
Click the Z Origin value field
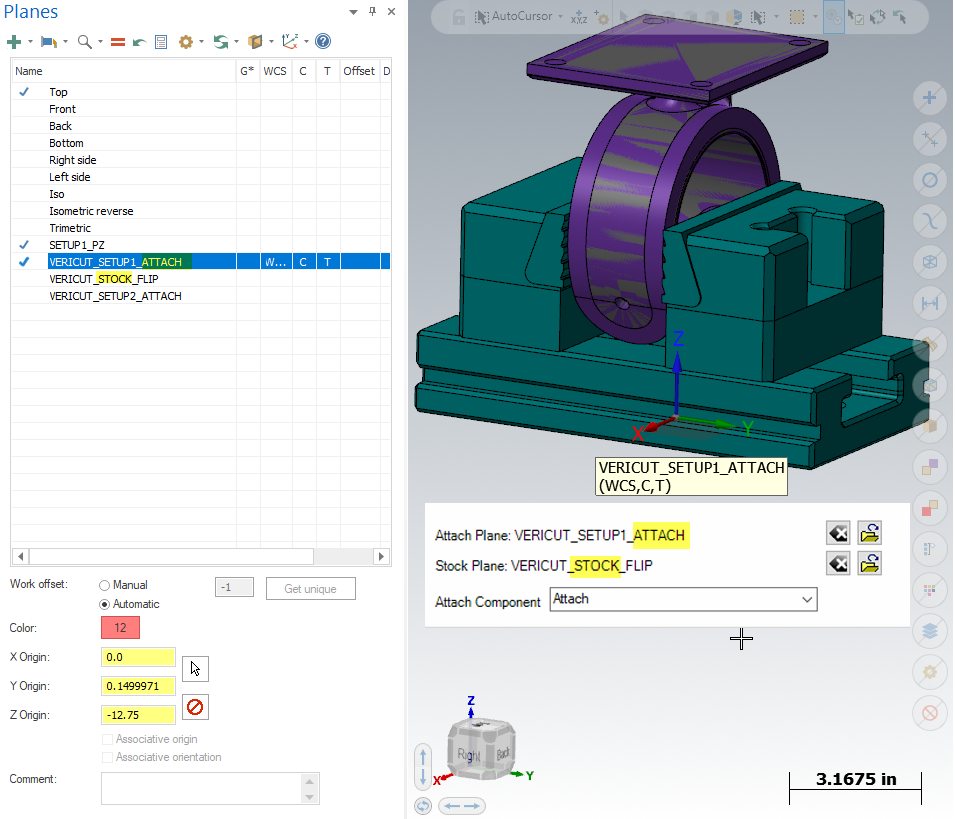(138, 715)
